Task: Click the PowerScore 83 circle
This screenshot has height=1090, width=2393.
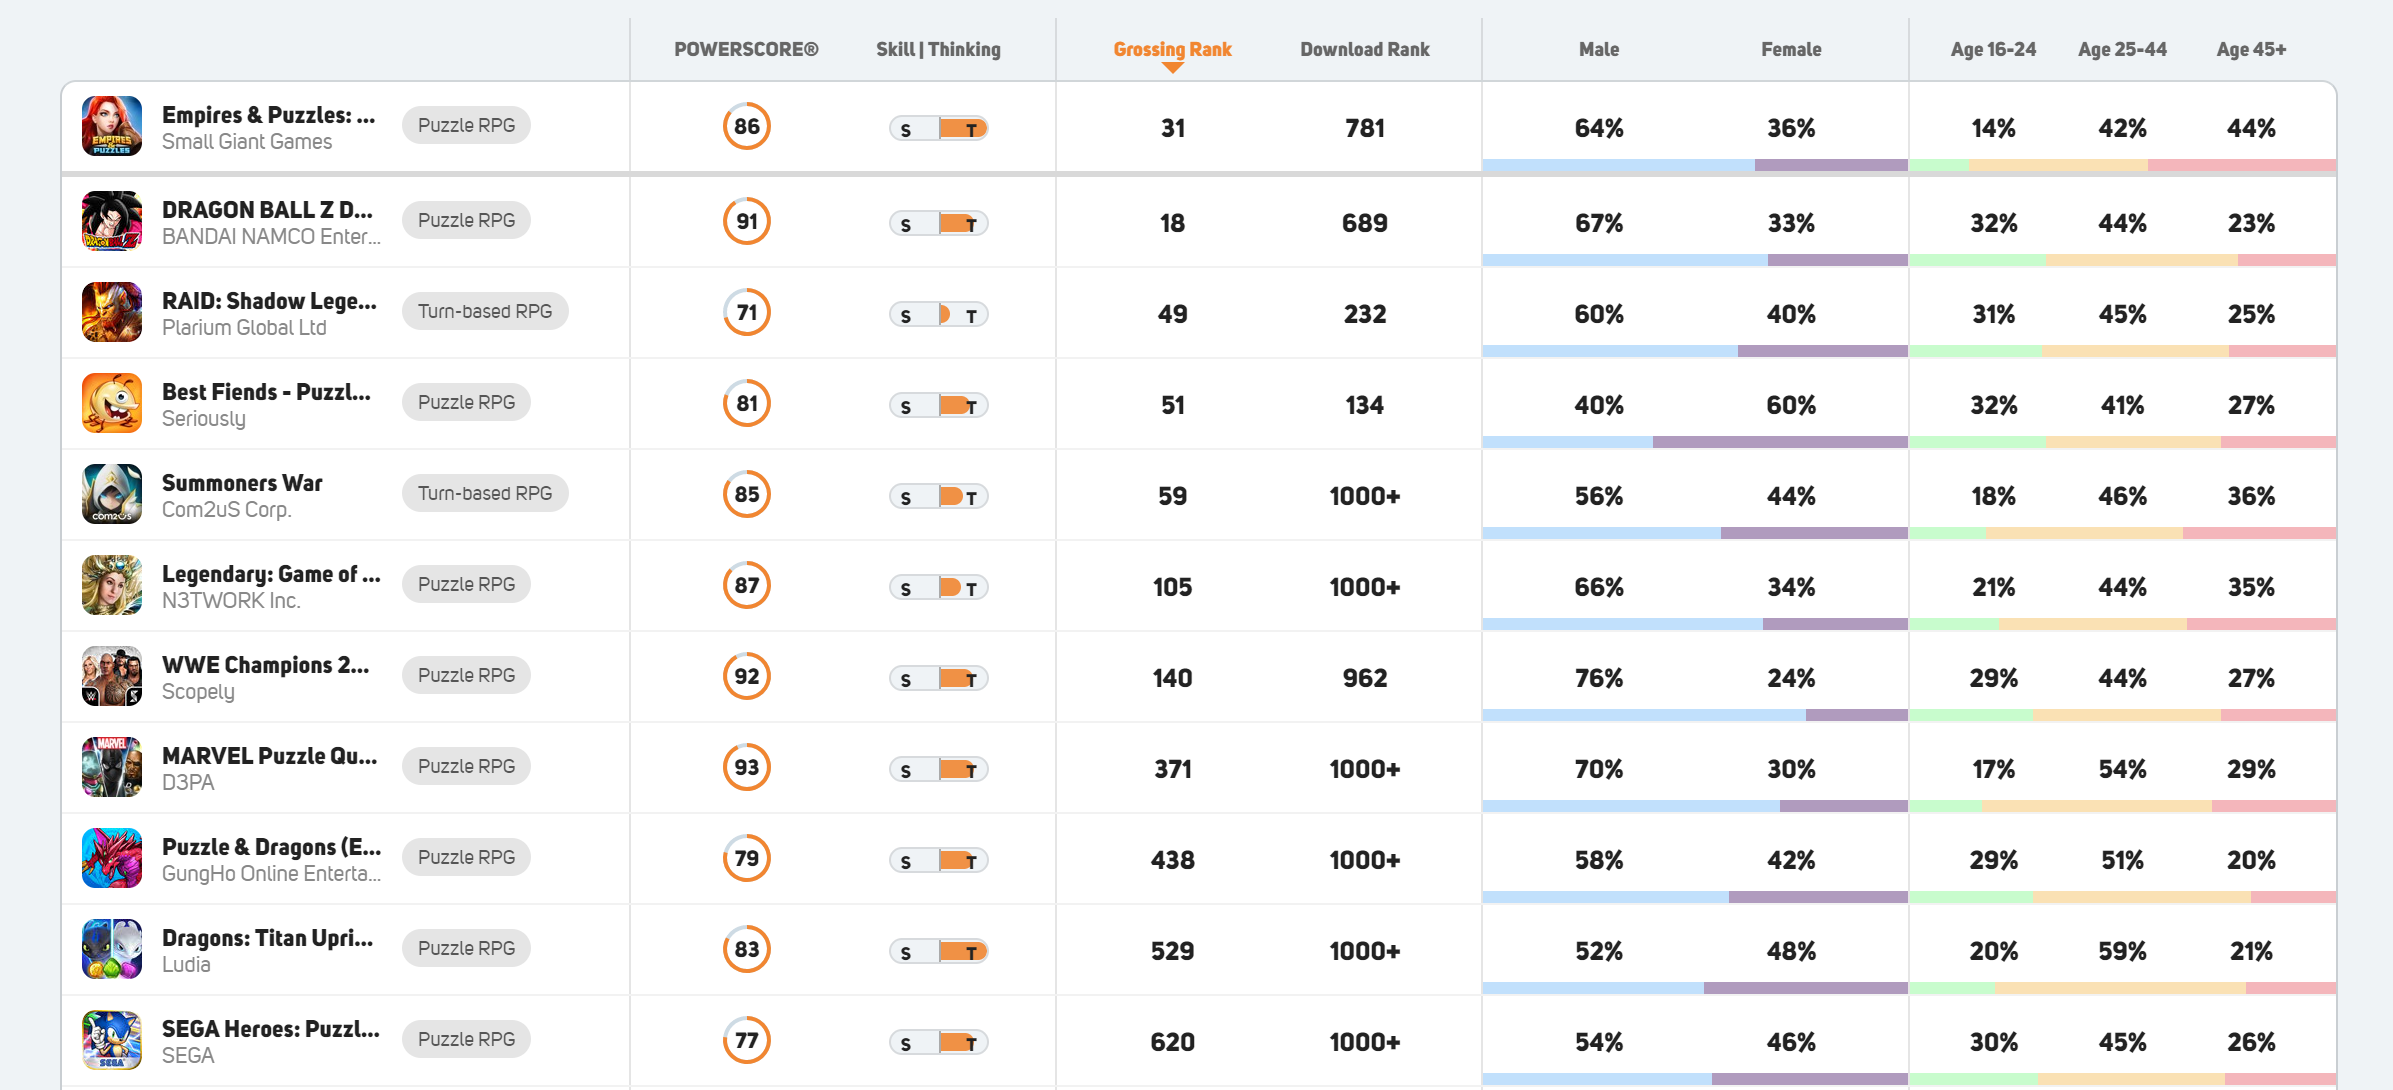Action: 747,949
